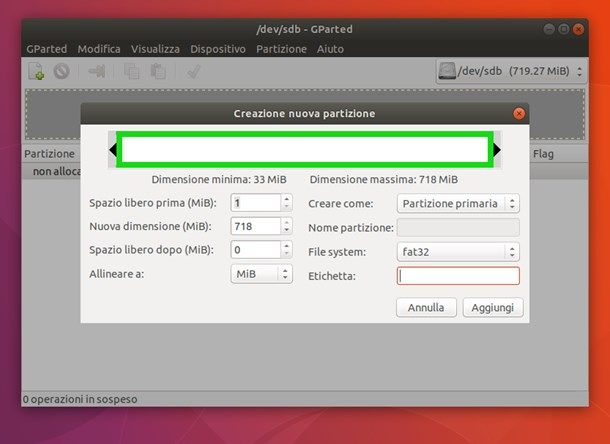Increase Spazio libero dopo value
Viewport: 610px width, 444px height.
(x=287, y=245)
